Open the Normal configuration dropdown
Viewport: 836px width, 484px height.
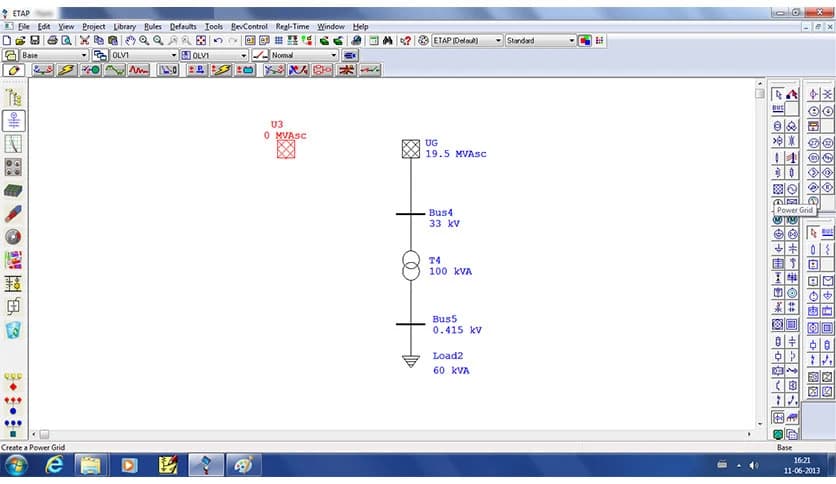(x=333, y=55)
